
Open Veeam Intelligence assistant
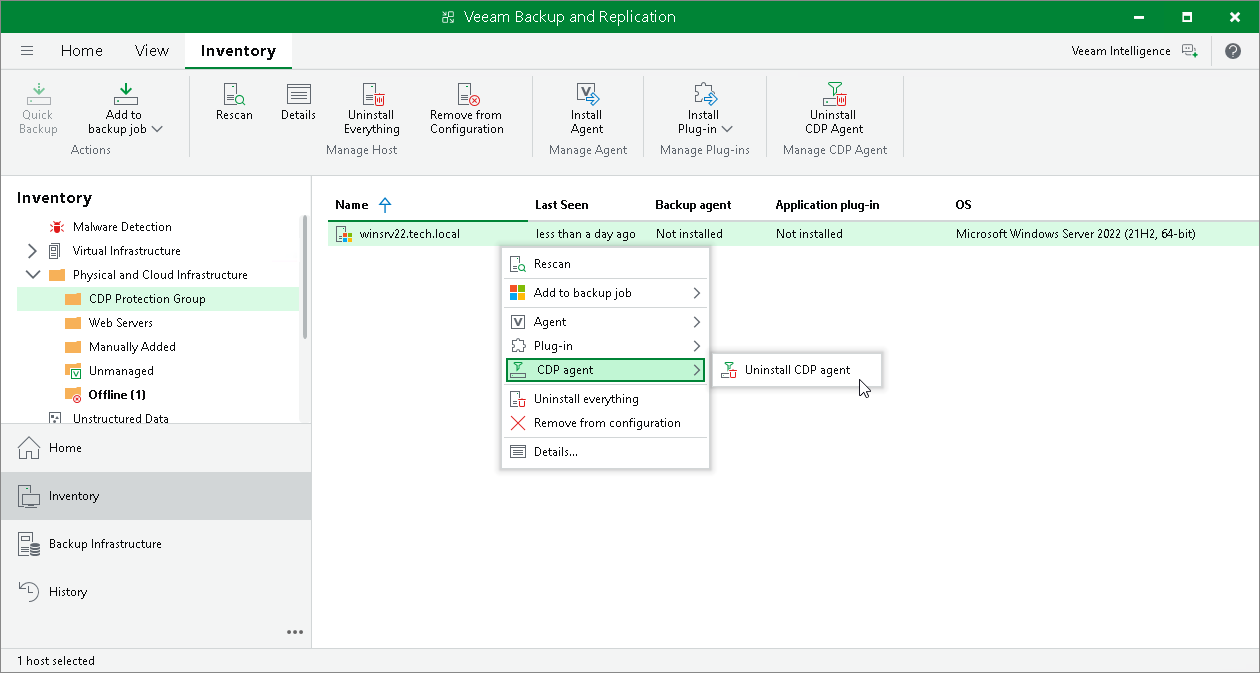click(x=1134, y=51)
